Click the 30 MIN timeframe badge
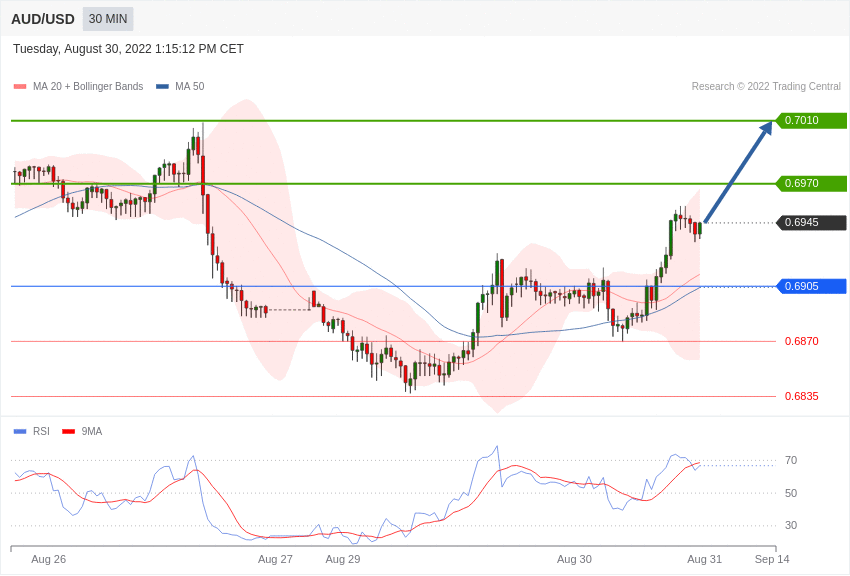This screenshot has height=576, width=850. point(108,19)
